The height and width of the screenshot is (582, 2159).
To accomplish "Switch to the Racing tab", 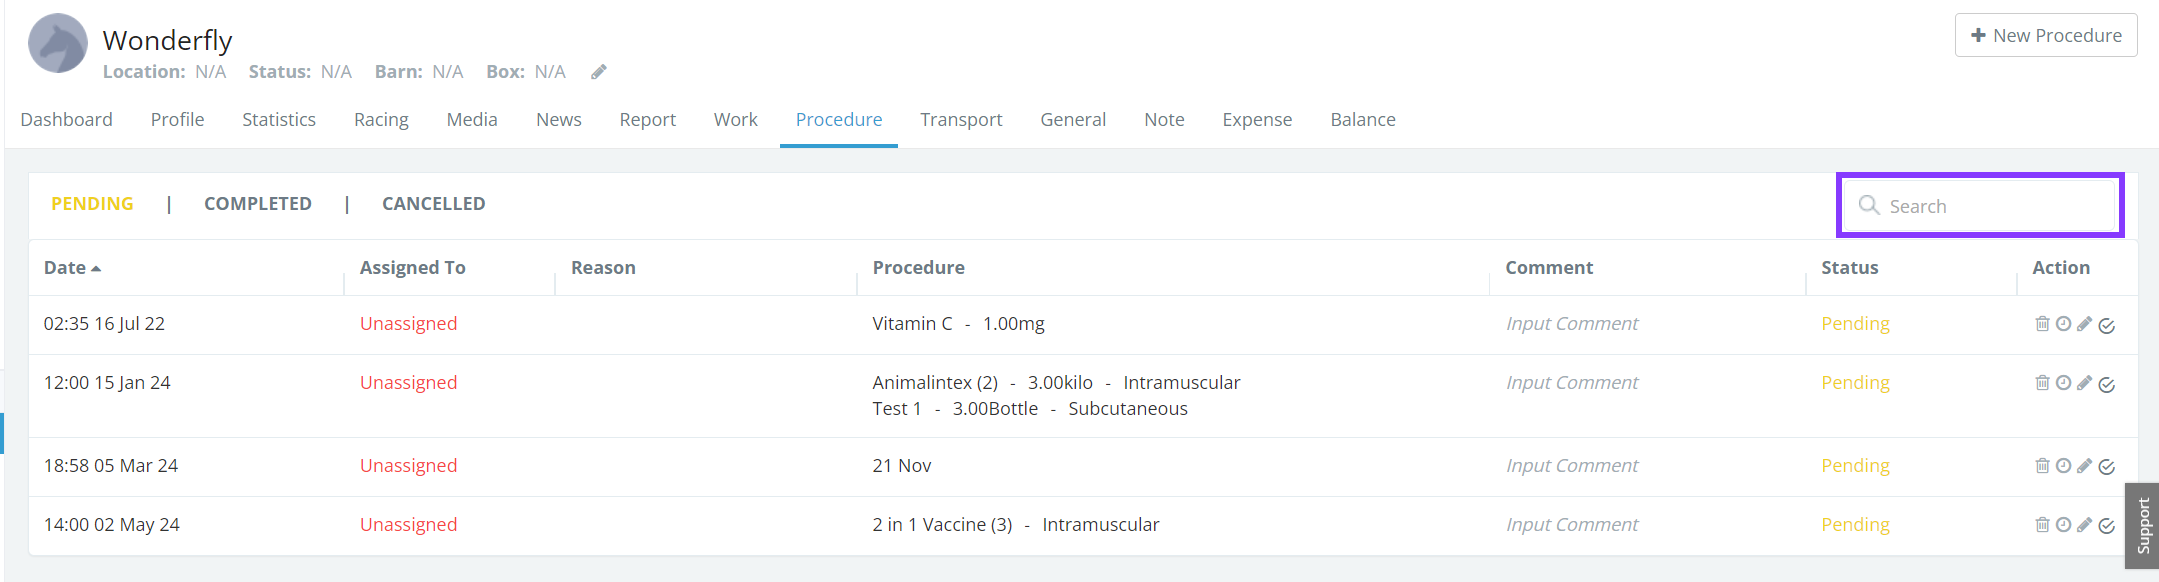I will click(x=381, y=120).
